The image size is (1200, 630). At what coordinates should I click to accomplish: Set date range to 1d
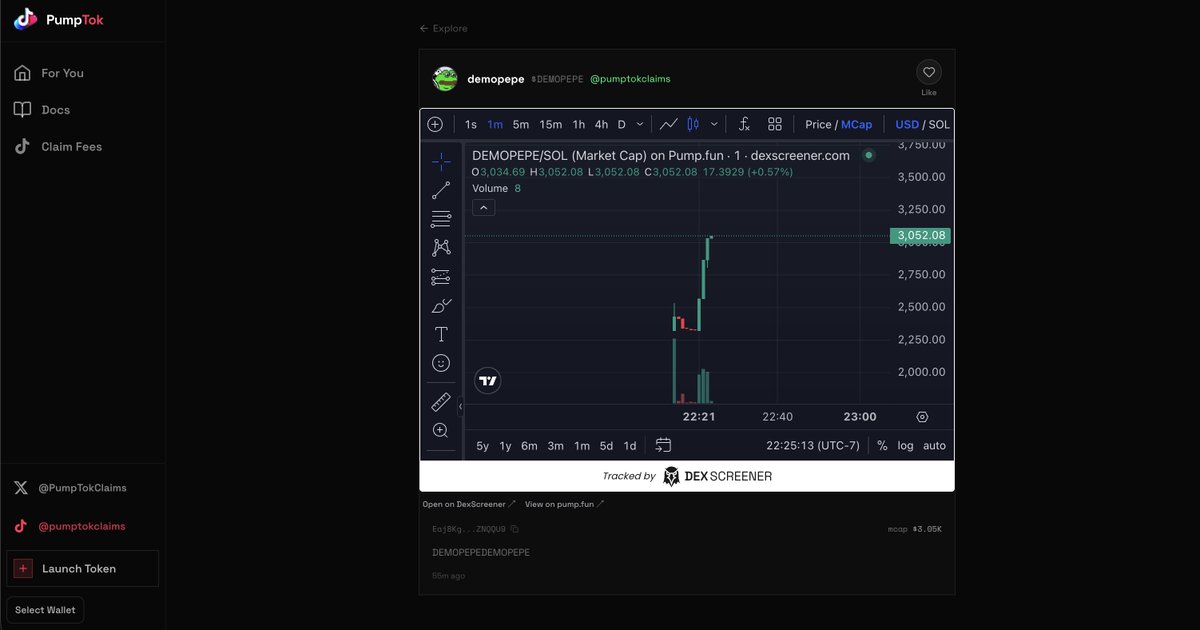[x=630, y=446]
